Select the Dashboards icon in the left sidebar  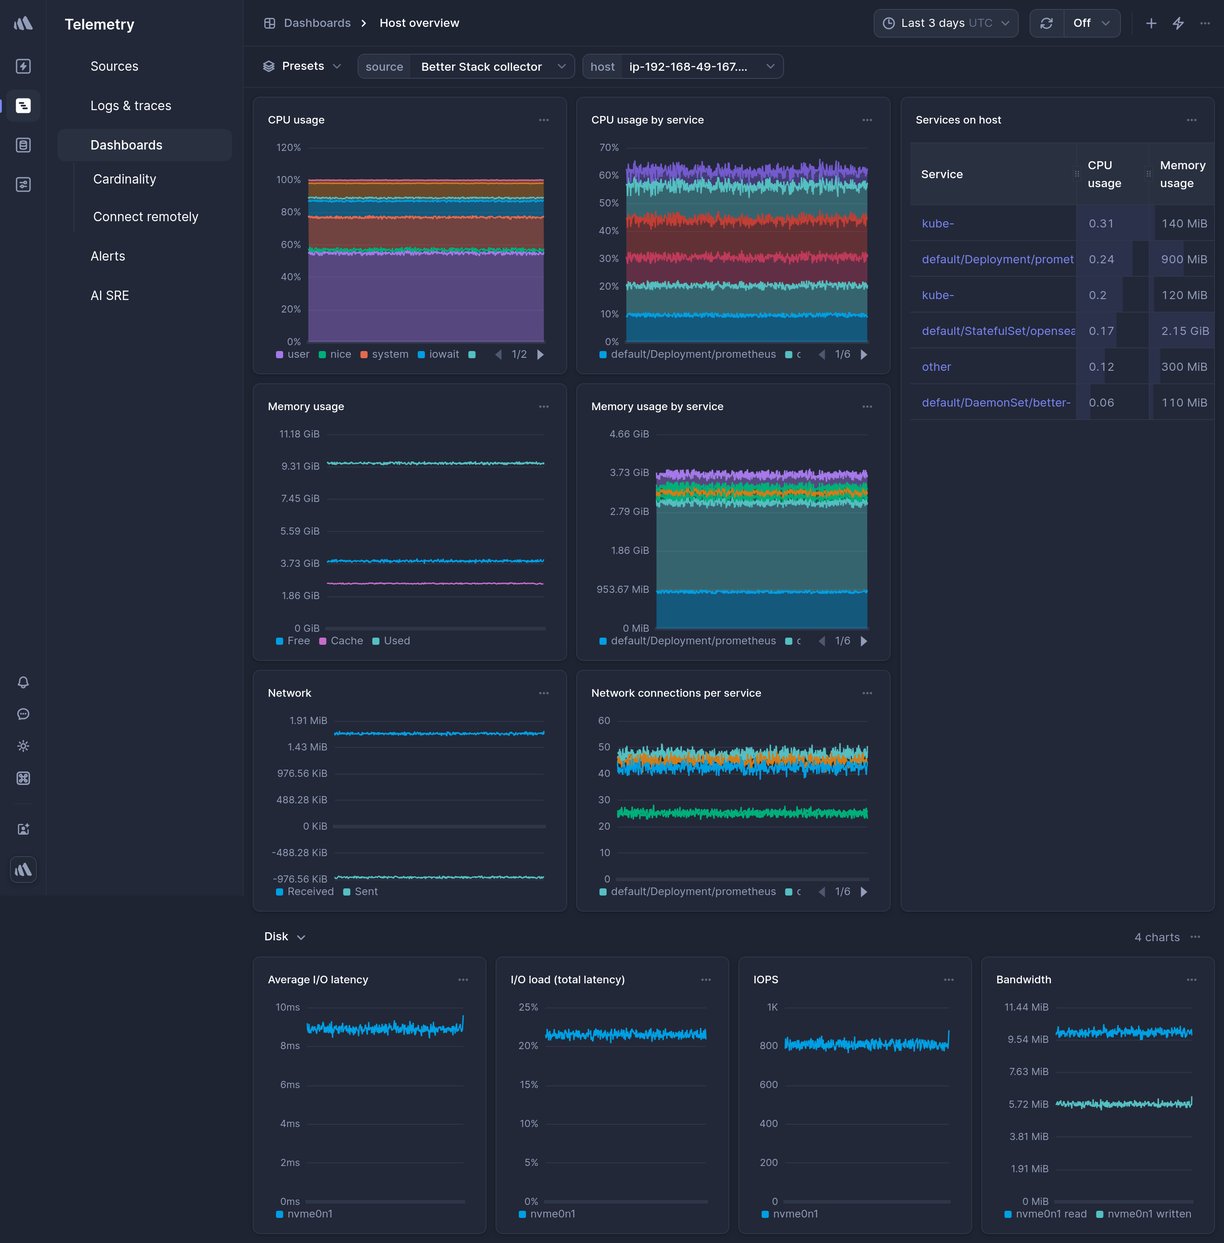(23, 105)
